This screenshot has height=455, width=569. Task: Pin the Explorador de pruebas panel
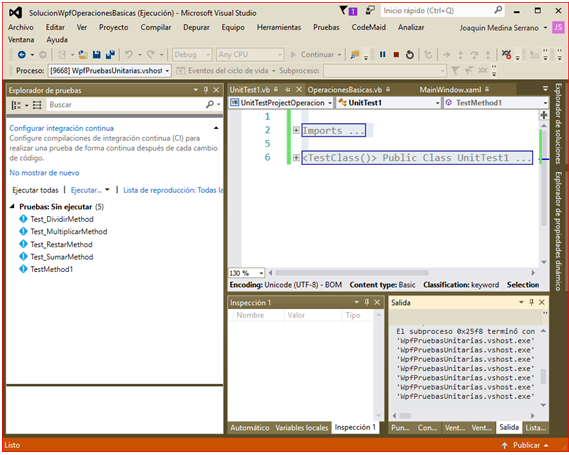point(206,90)
